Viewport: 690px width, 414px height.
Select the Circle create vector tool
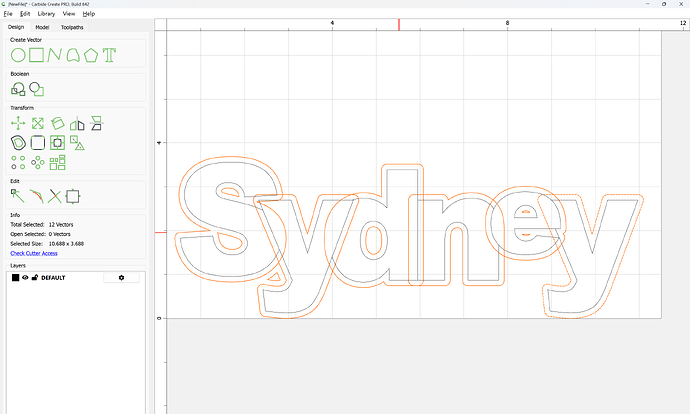18,55
